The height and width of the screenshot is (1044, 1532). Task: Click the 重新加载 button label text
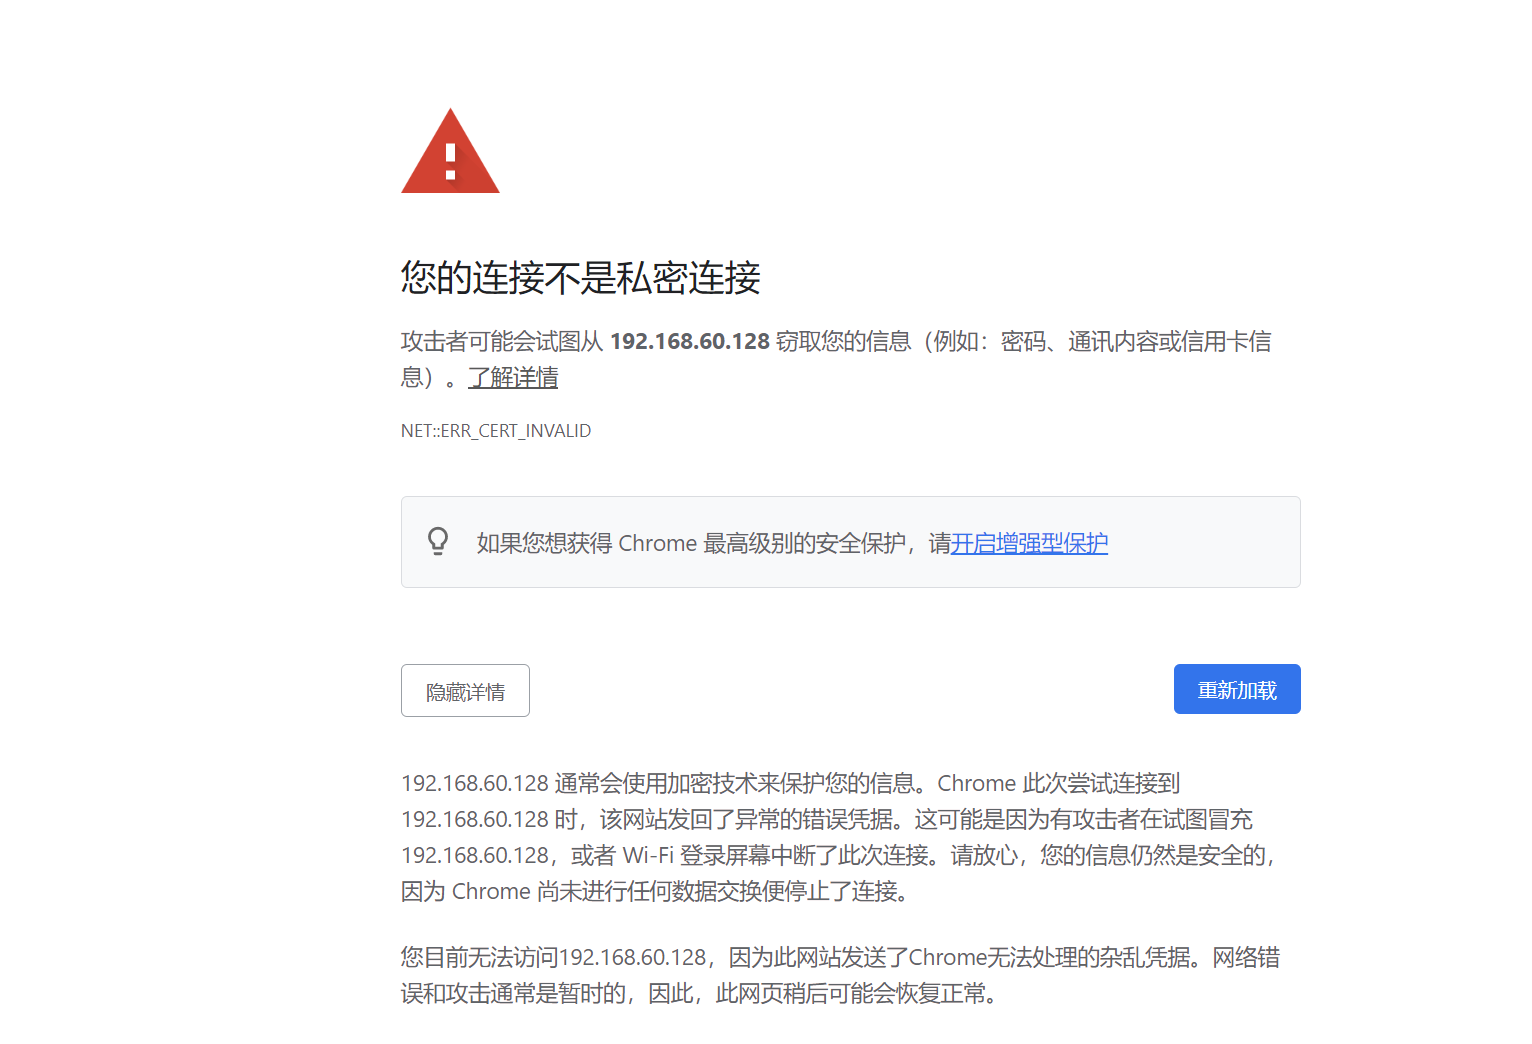[x=1236, y=688]
